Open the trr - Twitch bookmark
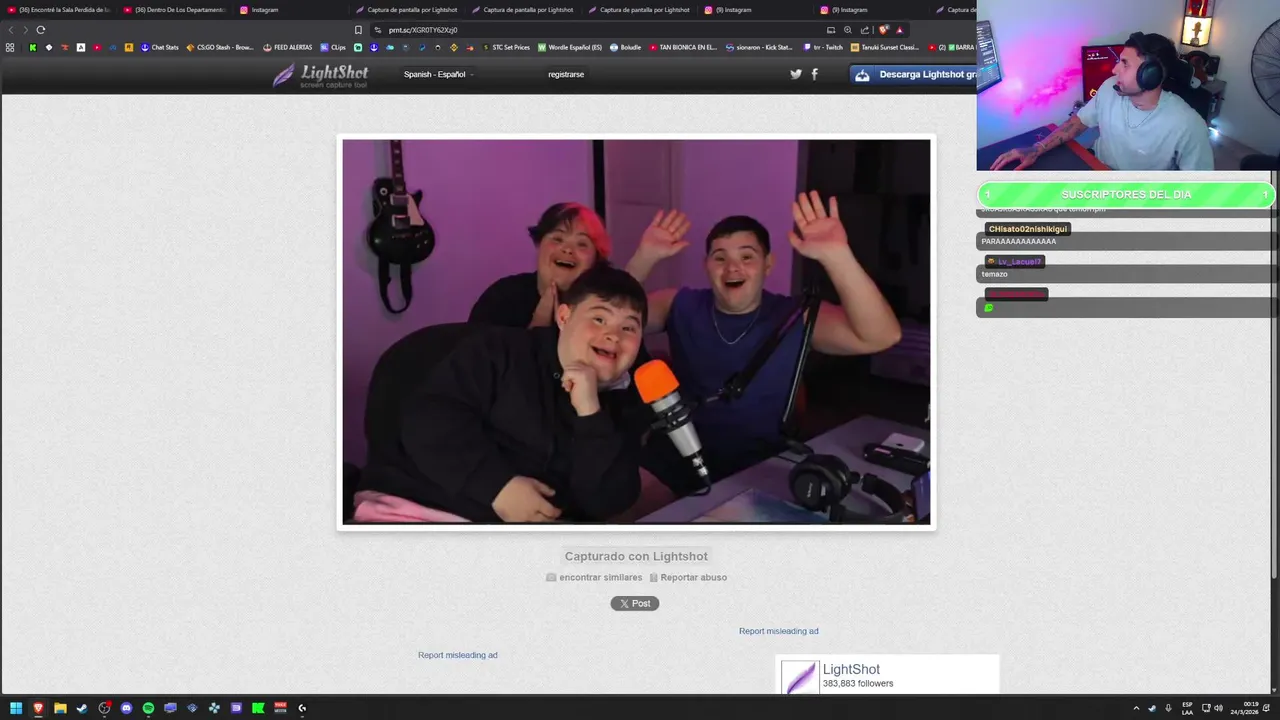 coord(822,47)
